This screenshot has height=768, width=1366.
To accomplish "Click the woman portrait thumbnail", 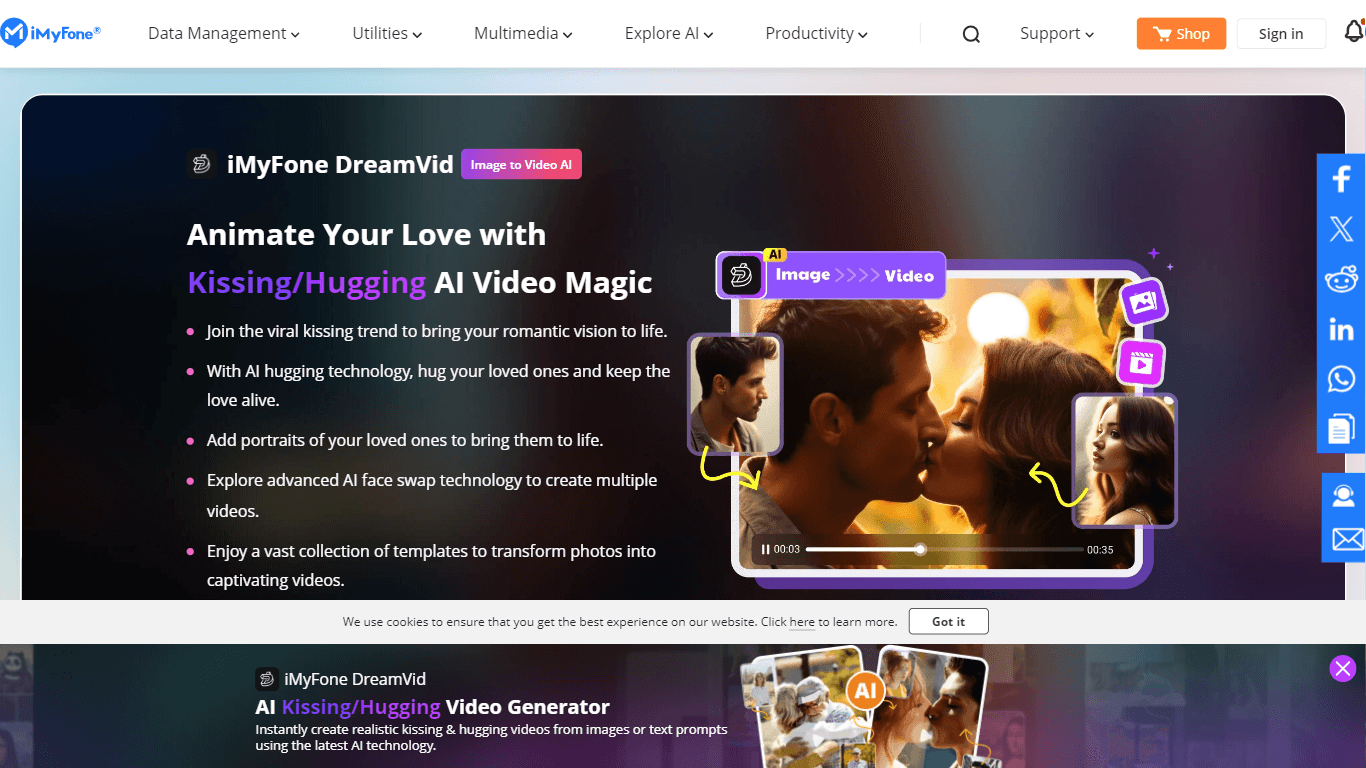I will (x=1125, y=460).
